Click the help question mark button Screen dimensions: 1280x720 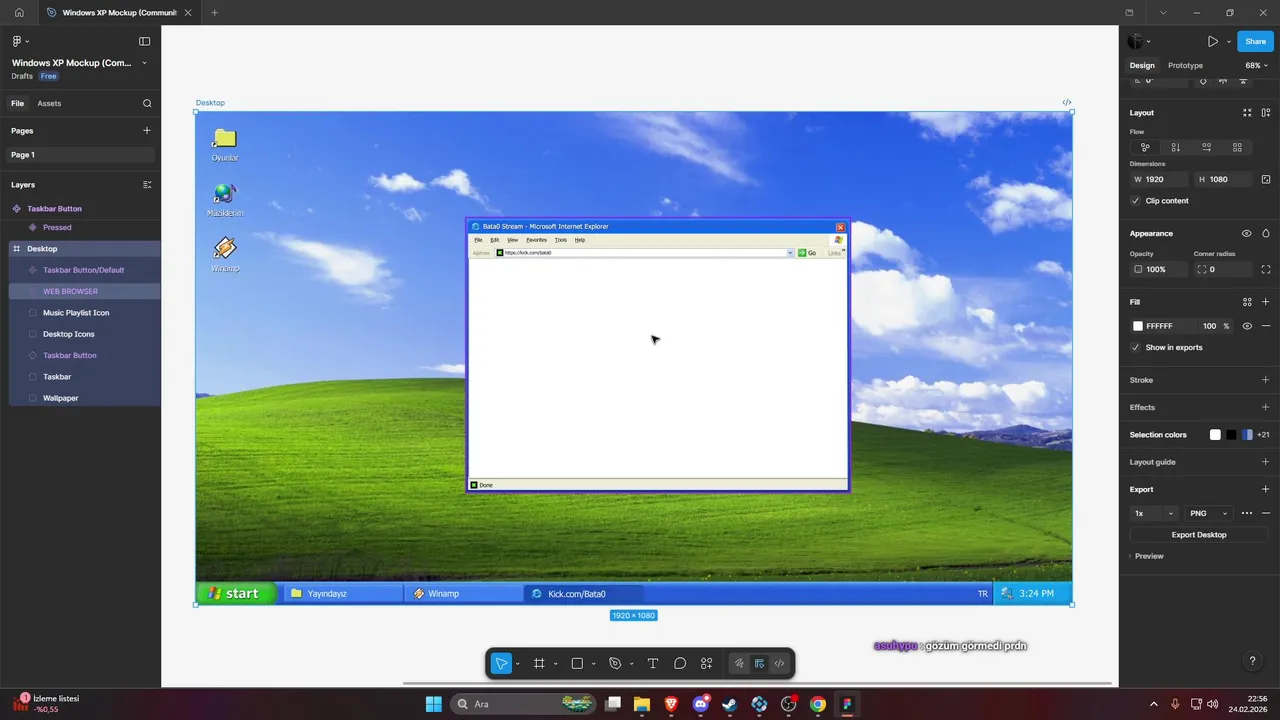pos(1252,661)
